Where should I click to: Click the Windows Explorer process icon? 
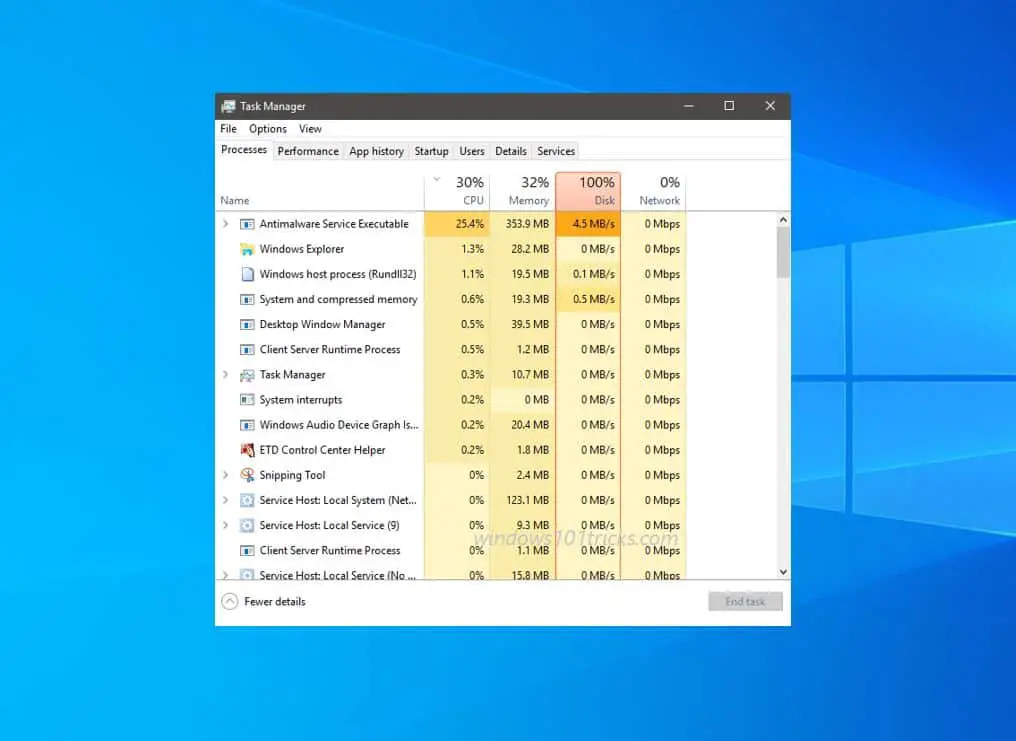(x=246, y=249)
